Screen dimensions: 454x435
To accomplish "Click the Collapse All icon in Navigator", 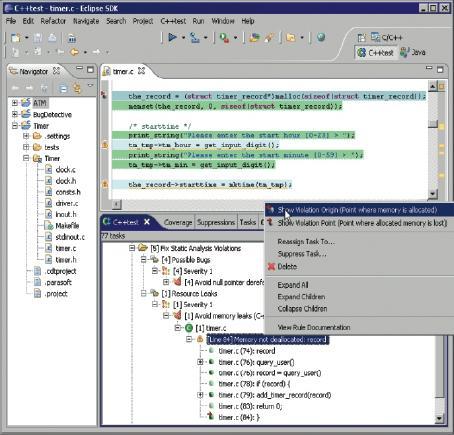I will pyautogui.click(x=63, y=88).
